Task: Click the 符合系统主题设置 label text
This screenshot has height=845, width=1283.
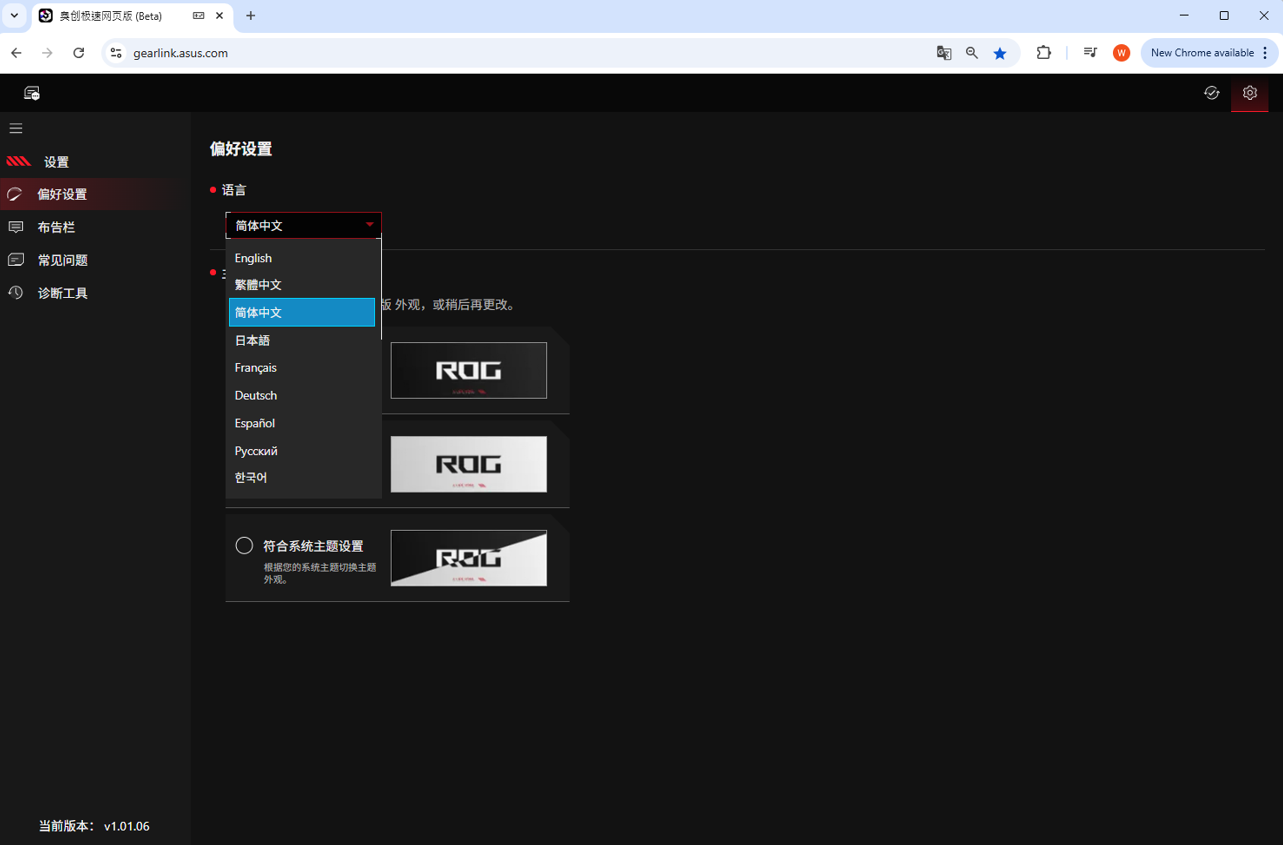Action: click(313, 546)
